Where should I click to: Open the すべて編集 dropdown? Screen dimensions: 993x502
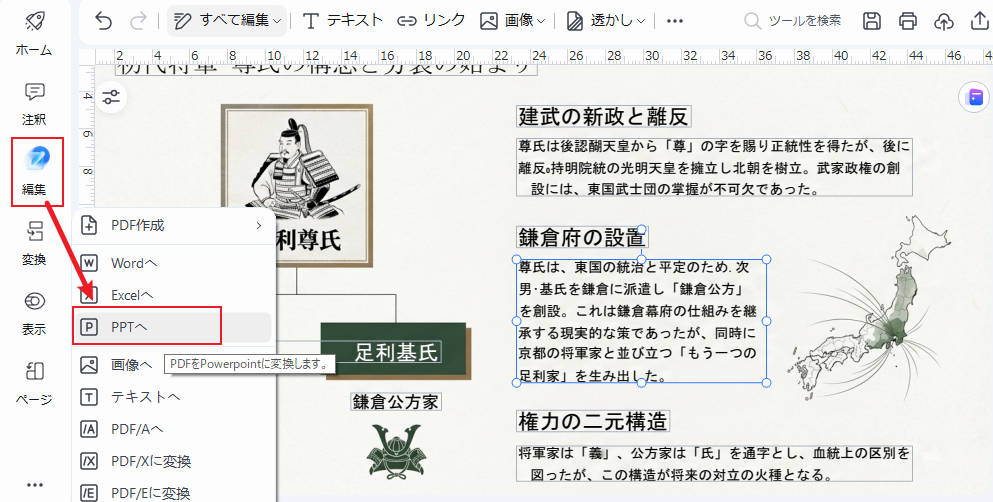click(x=227, y=21)
